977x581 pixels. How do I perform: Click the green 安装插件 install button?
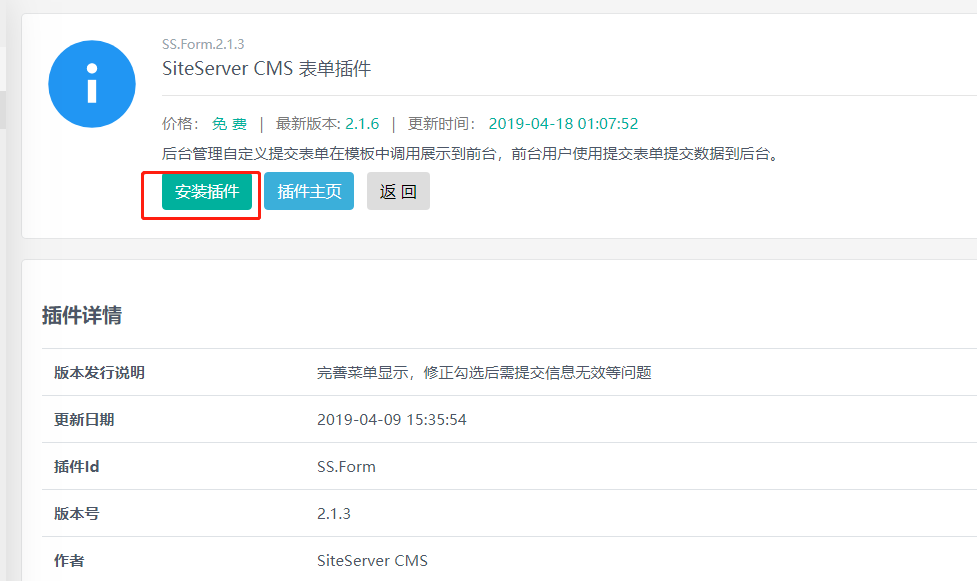(x=207, y=191)
